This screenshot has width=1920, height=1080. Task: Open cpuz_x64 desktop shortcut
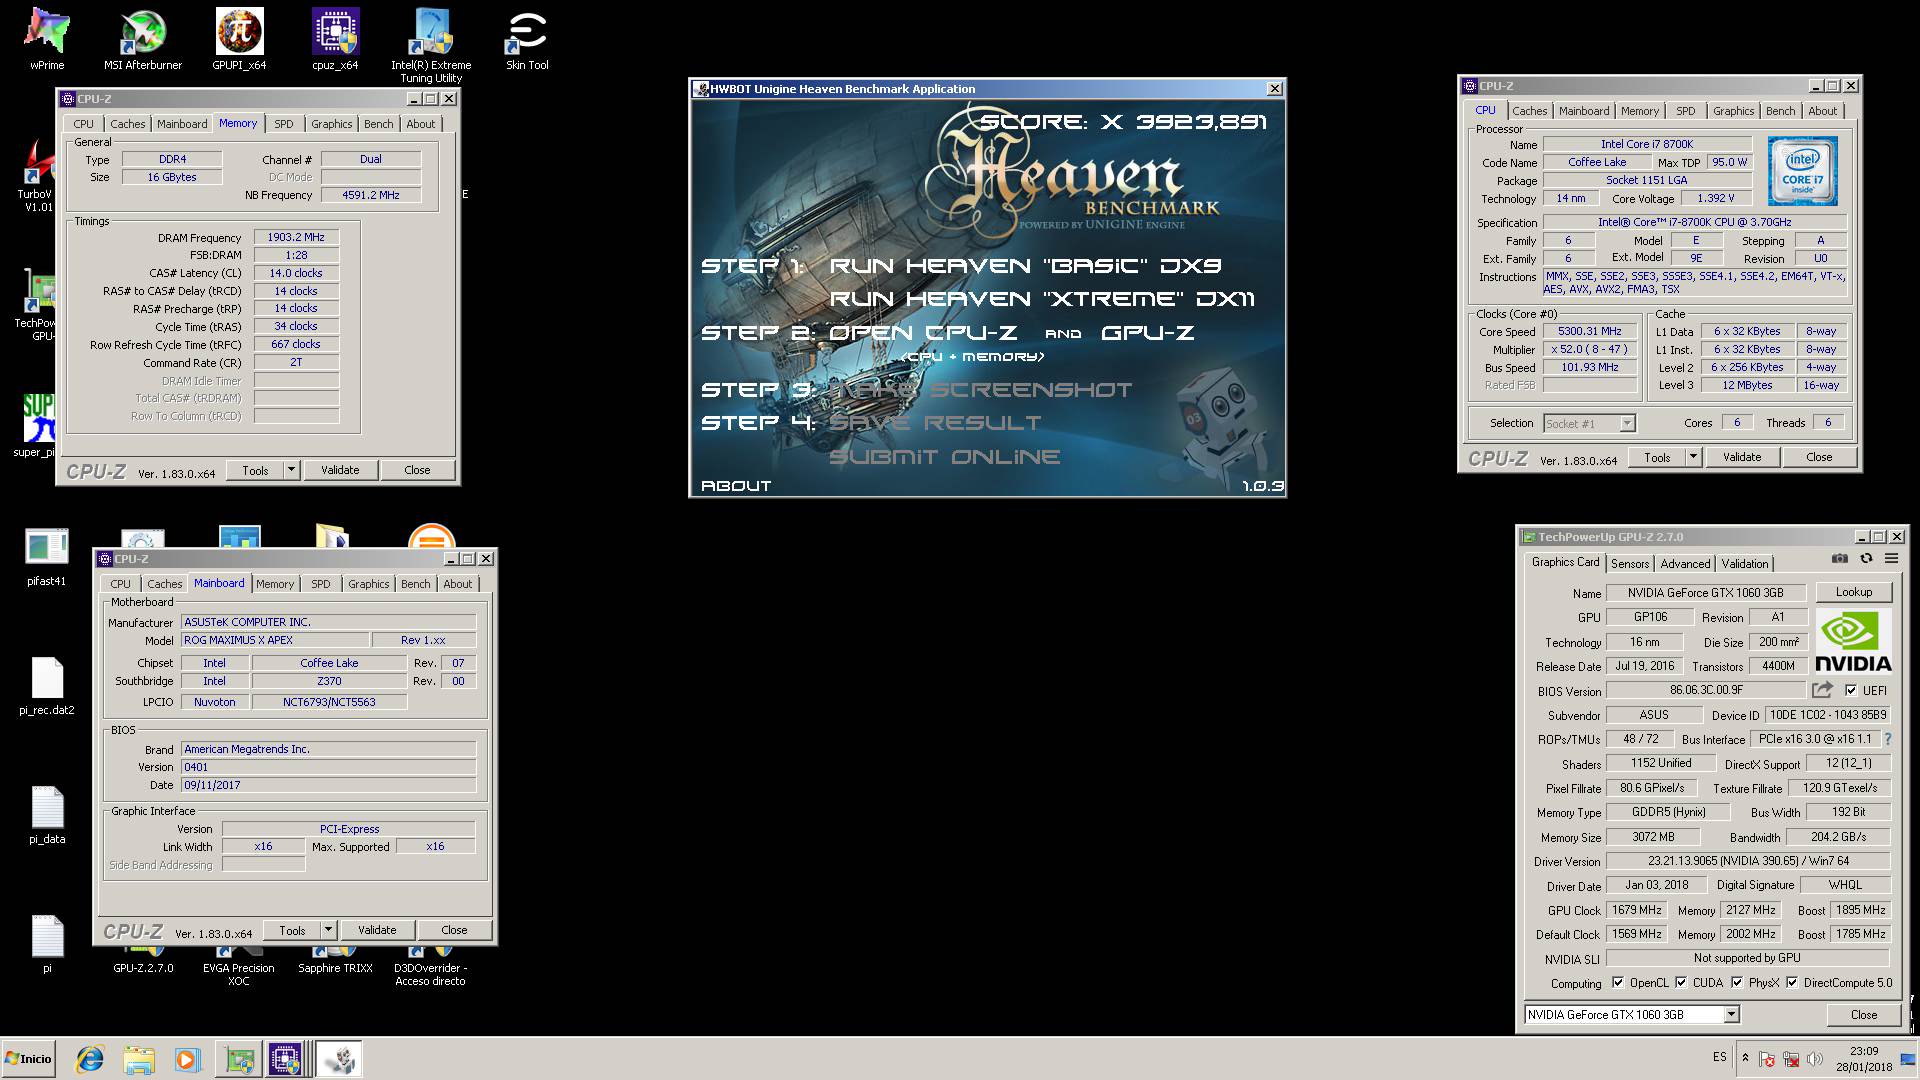pyautogui.click(x=335, y=39)
